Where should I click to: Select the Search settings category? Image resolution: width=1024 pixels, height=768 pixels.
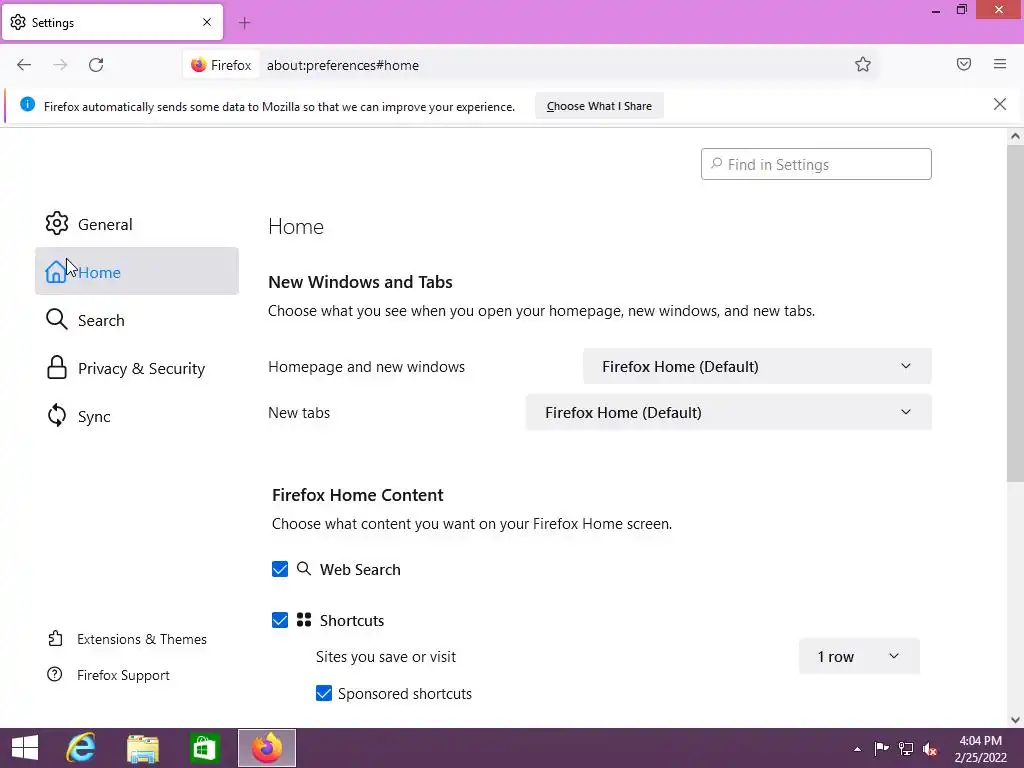tap(136, 320)
